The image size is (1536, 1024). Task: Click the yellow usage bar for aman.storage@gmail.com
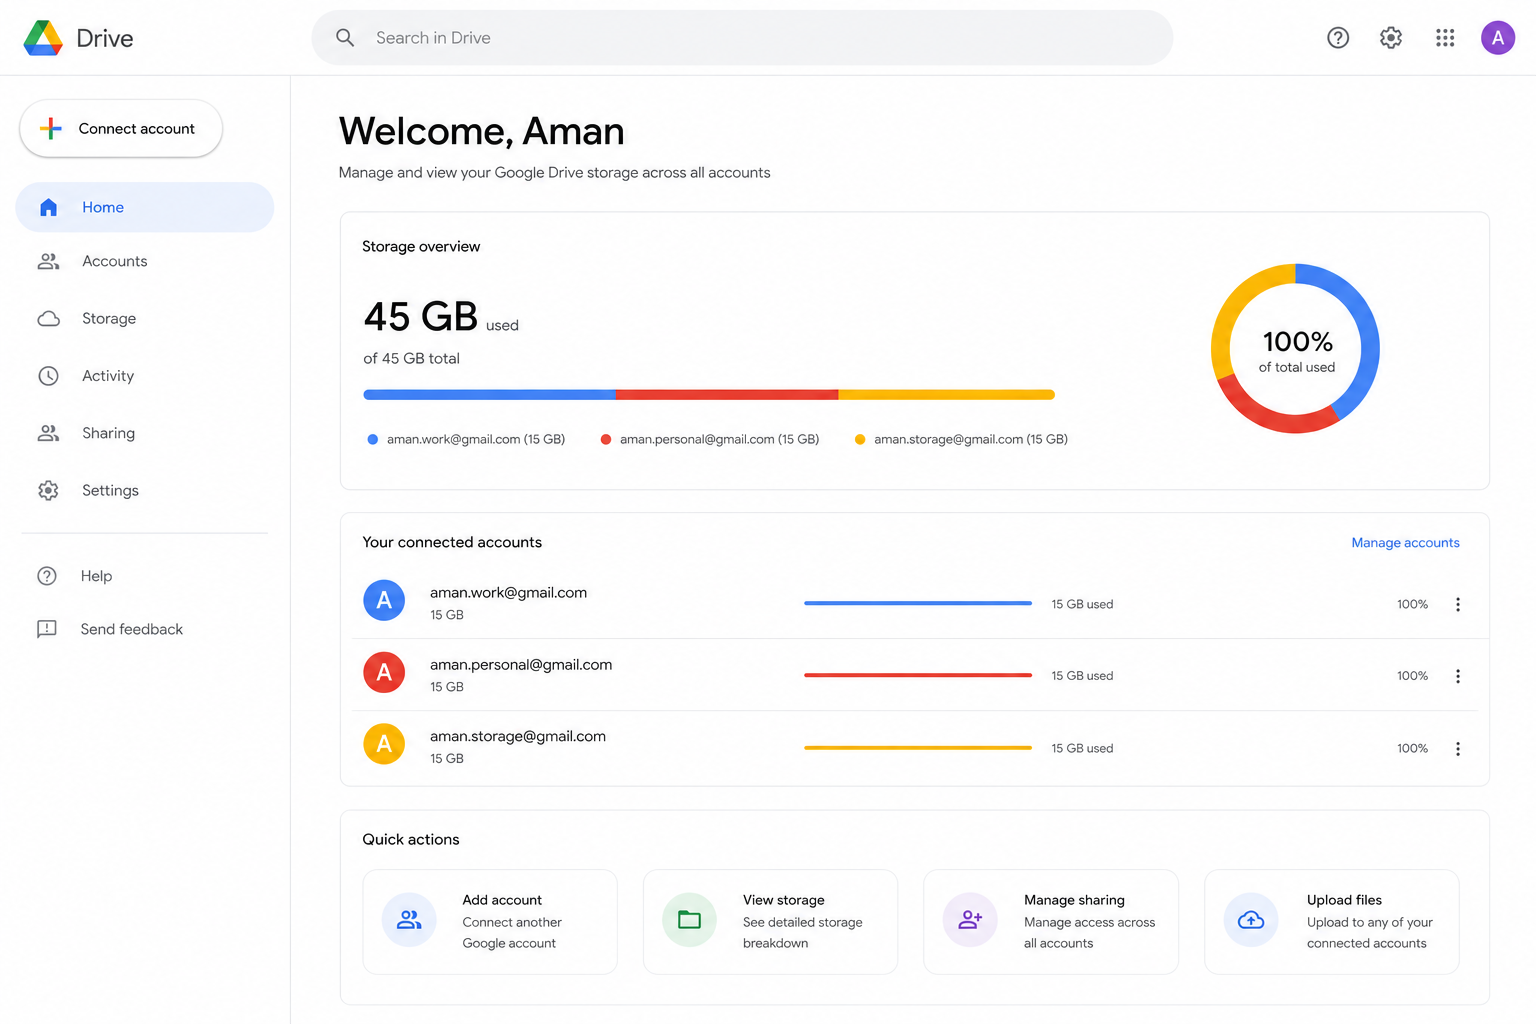pyautogui.click(x=918, y=747)
